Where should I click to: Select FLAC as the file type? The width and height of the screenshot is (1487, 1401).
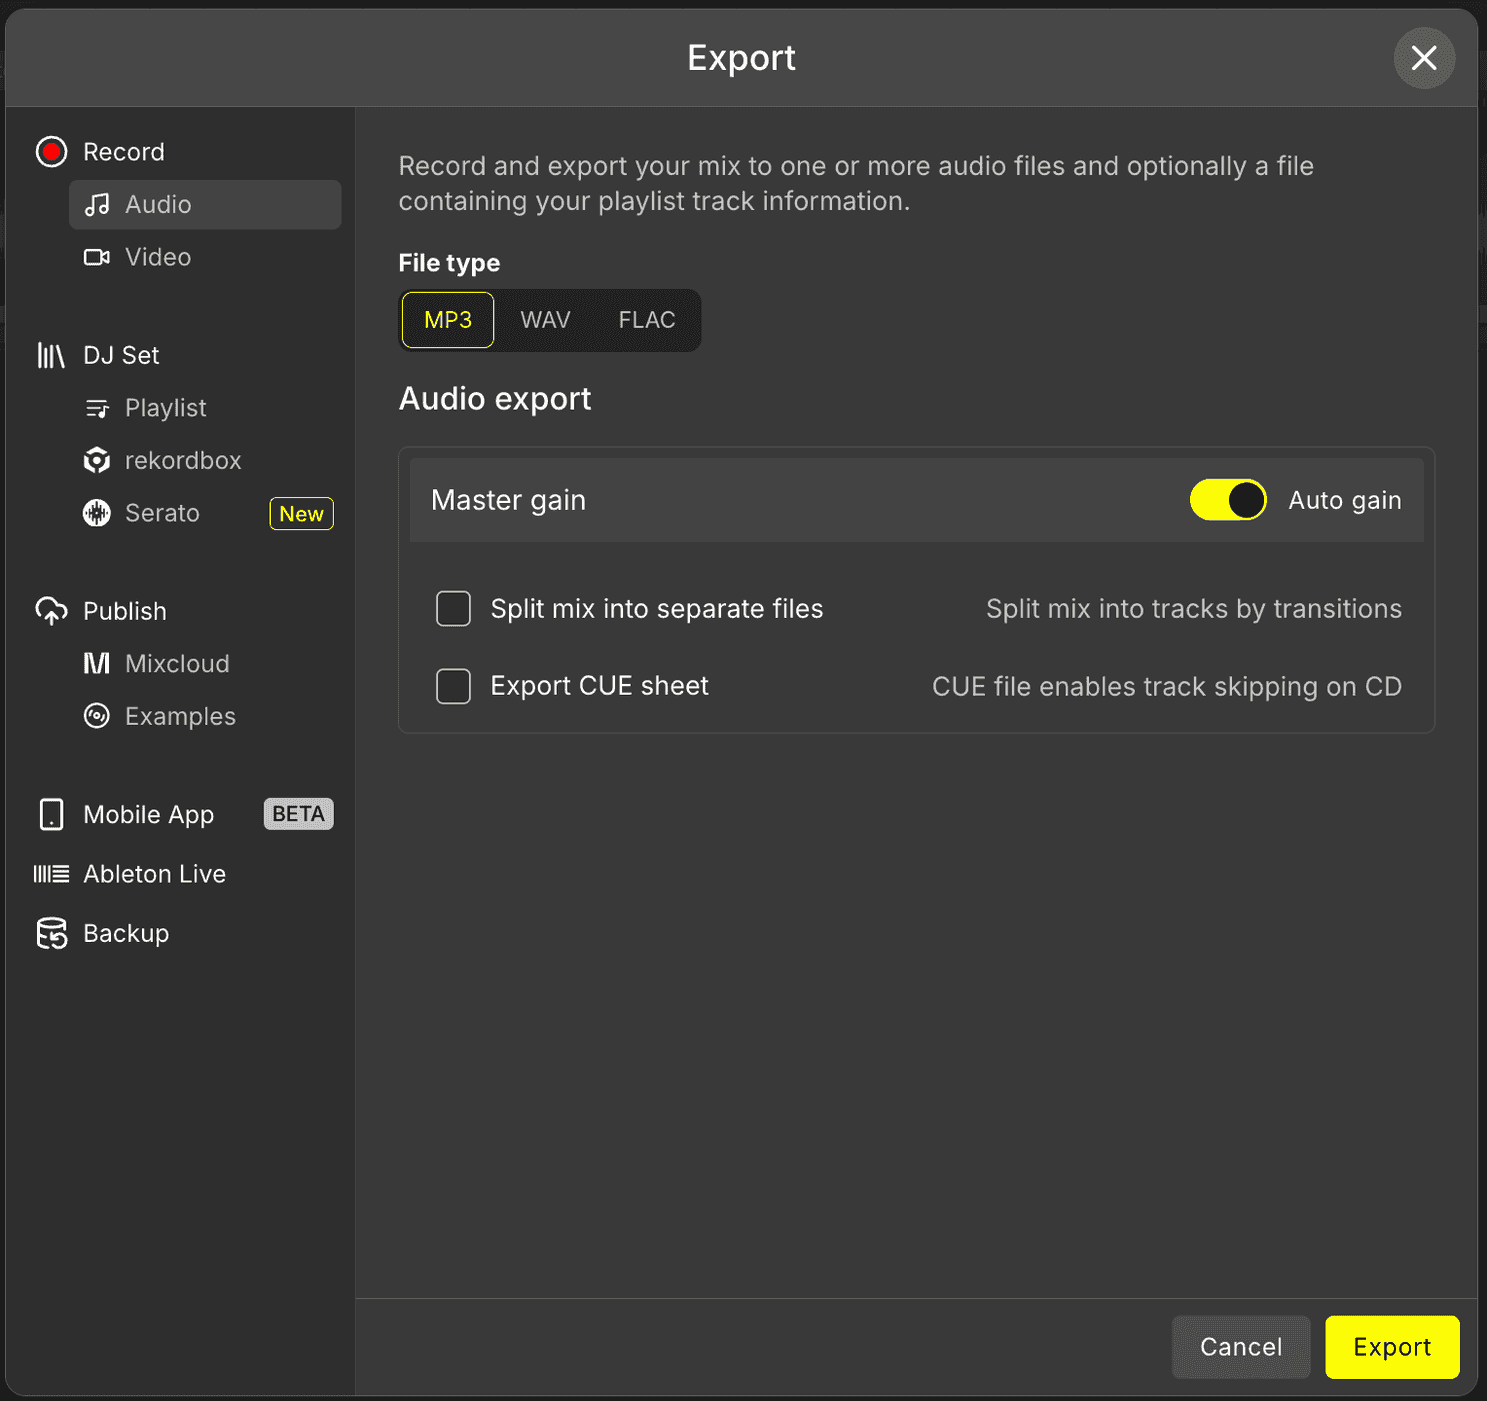pos(646,320)
